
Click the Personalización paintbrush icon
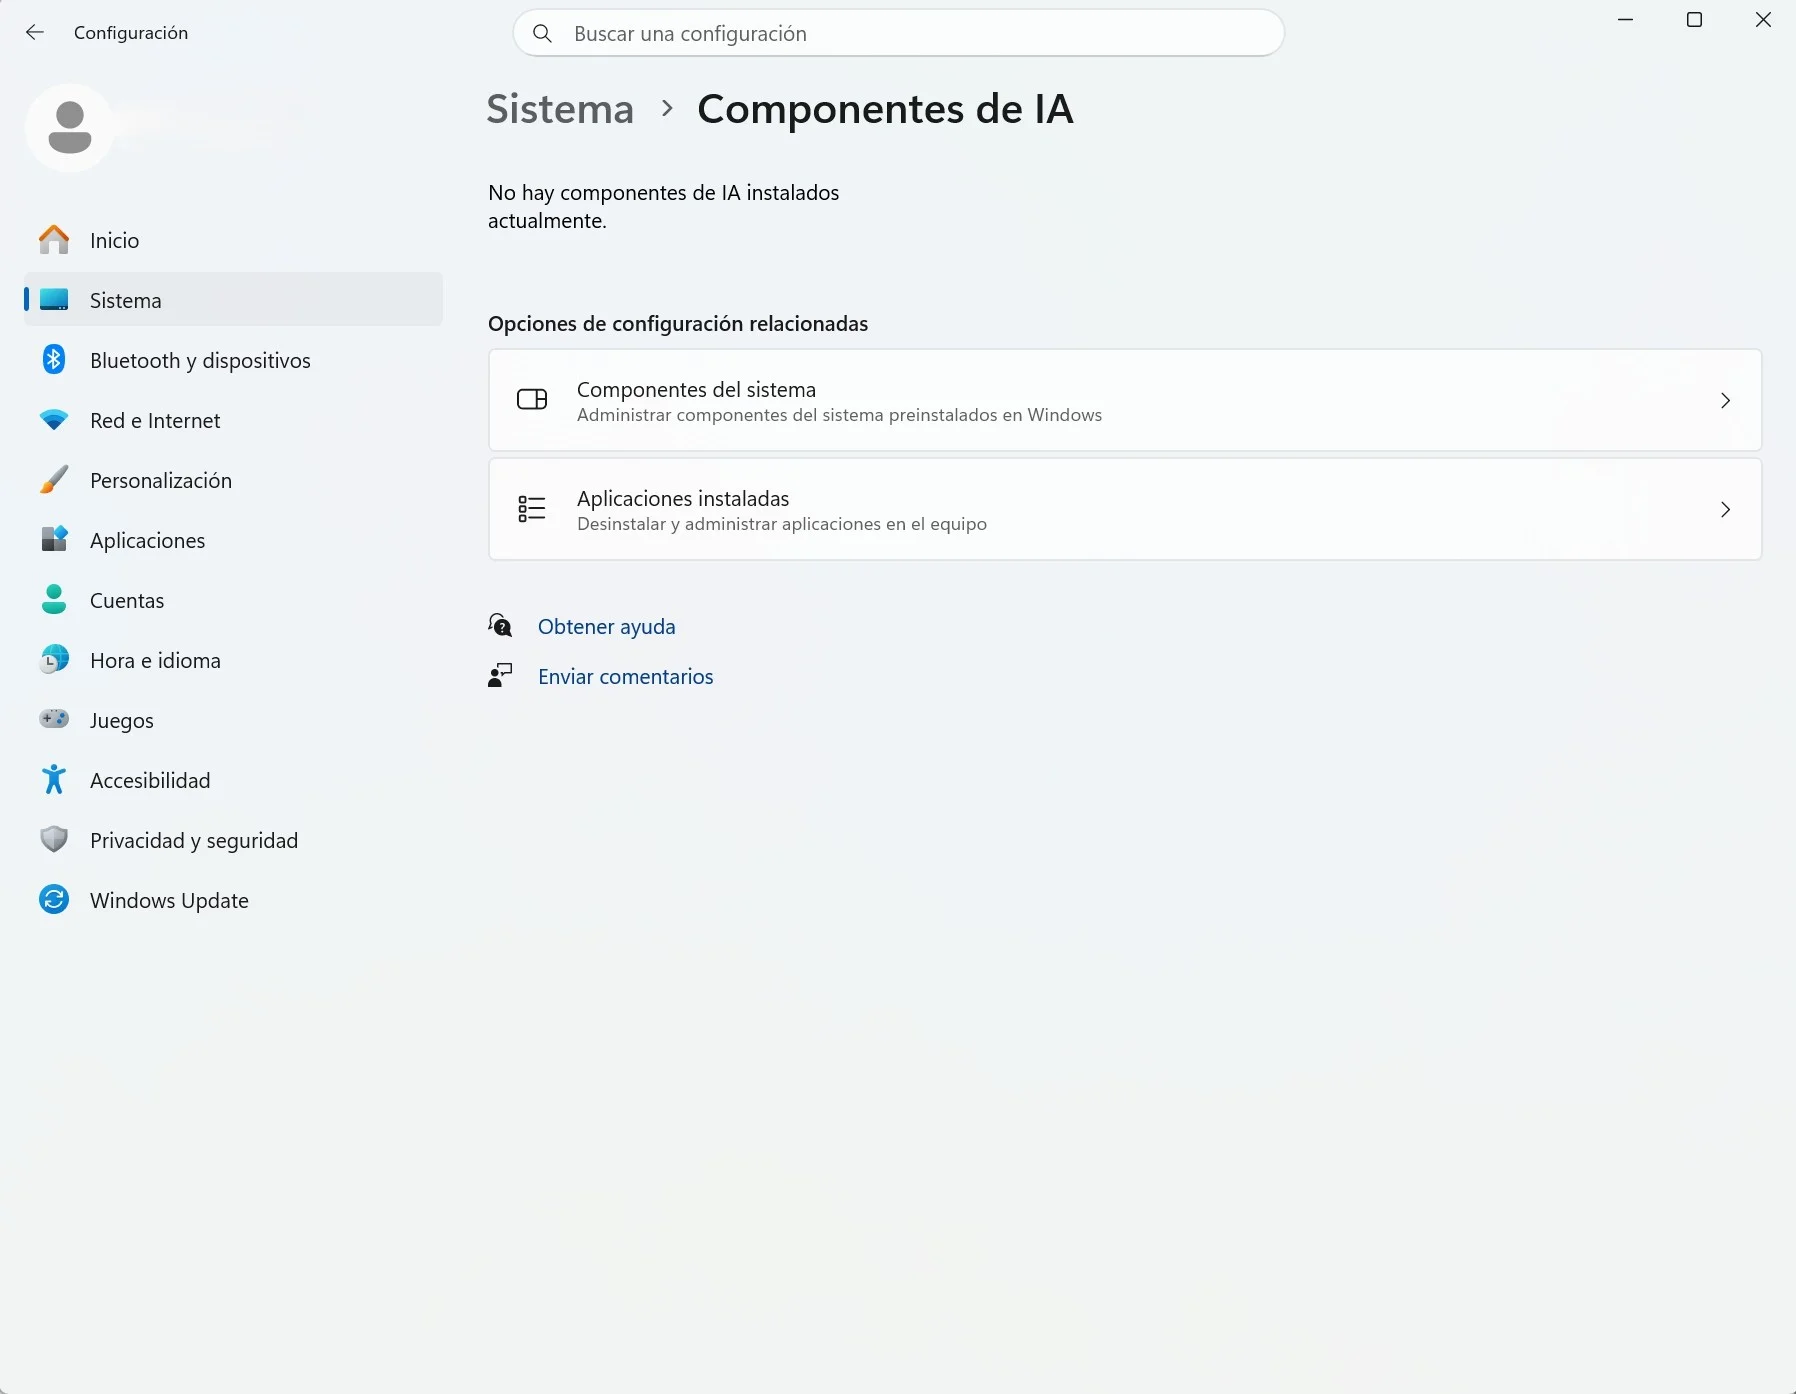(x=54, y=480)
